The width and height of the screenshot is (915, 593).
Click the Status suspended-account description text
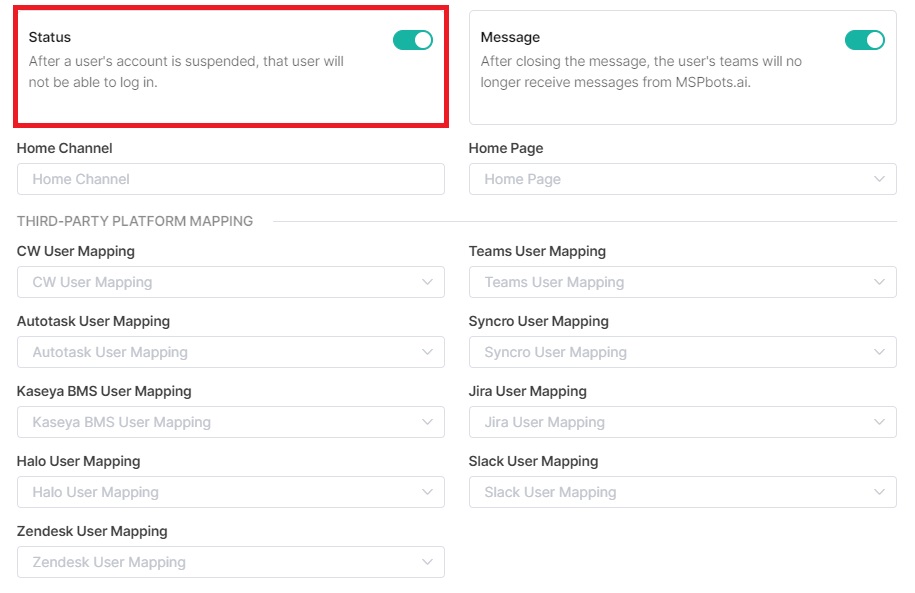coord(185,71)
